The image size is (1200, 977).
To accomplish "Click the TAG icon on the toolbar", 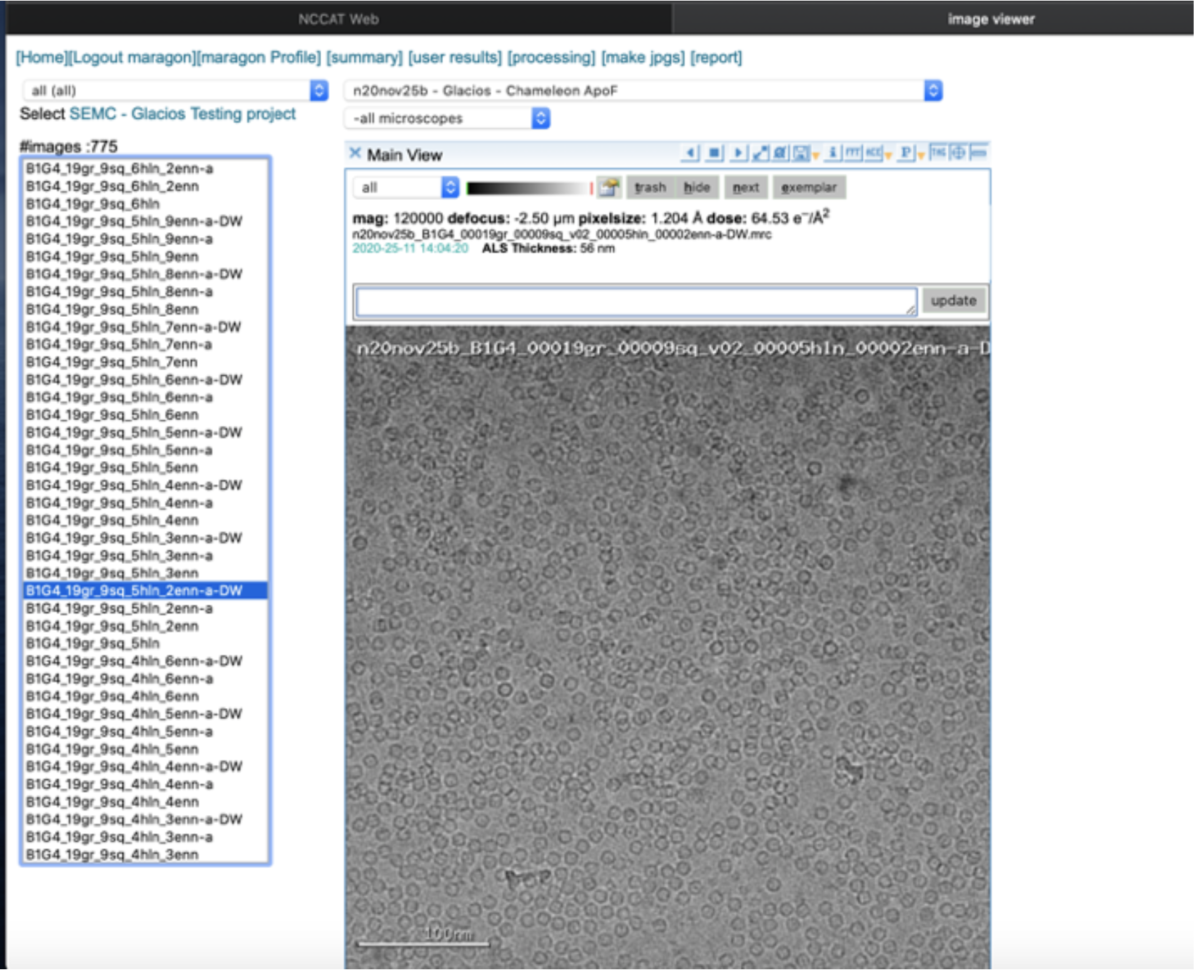I will [x=936, y=153].
